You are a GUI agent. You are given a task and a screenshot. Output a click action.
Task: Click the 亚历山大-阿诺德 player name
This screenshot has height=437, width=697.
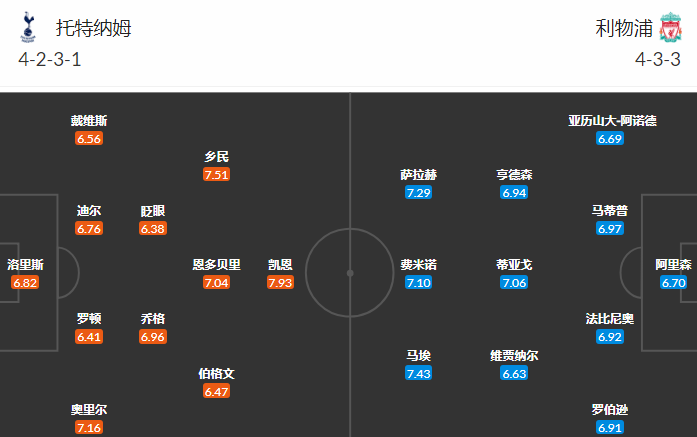pyautogui.click(x=612, y=120)
